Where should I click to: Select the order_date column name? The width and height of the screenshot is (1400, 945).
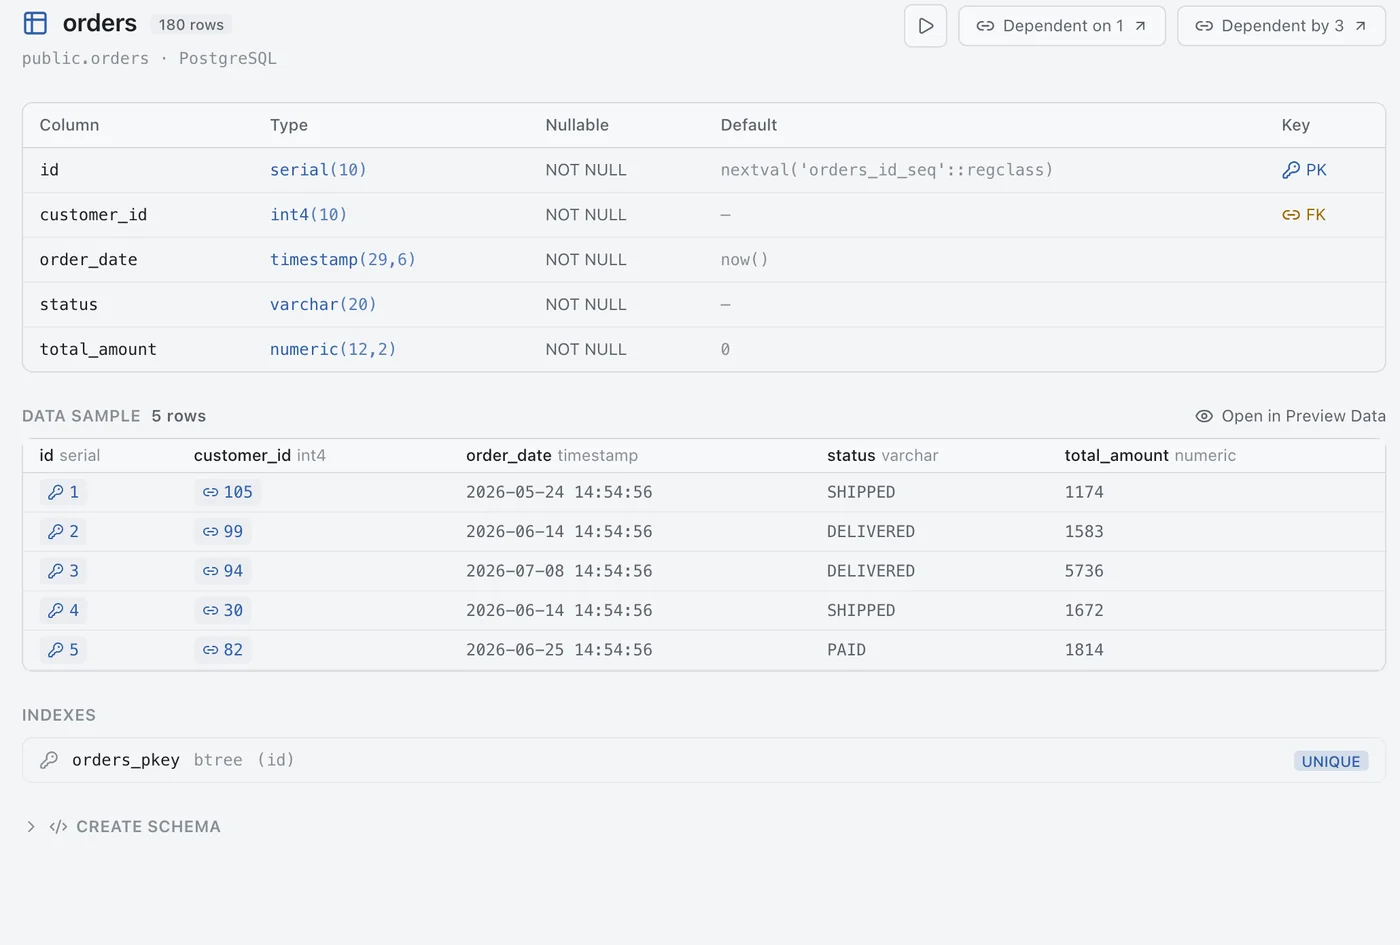click(x=88, y=260)
